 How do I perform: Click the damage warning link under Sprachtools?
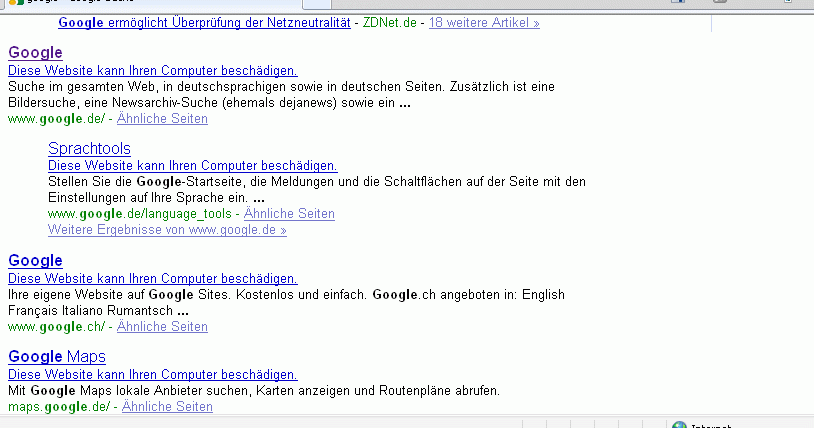pyautogui.click(x=192, y=165)
